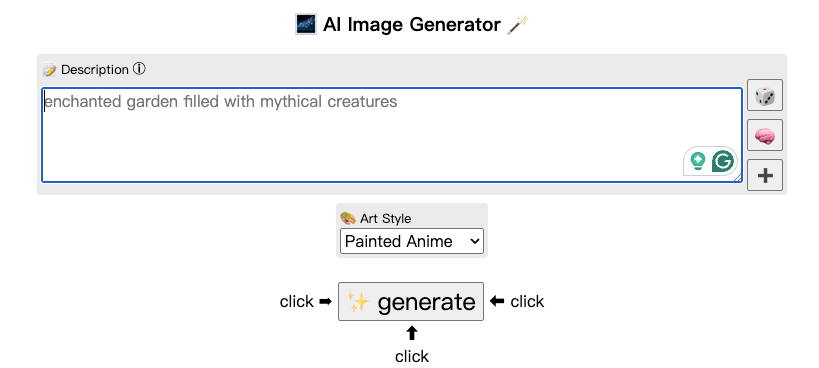The image size is (819, 368).
Task: Click the green lightbulb suggestion icon
Action: click(698, 161)
